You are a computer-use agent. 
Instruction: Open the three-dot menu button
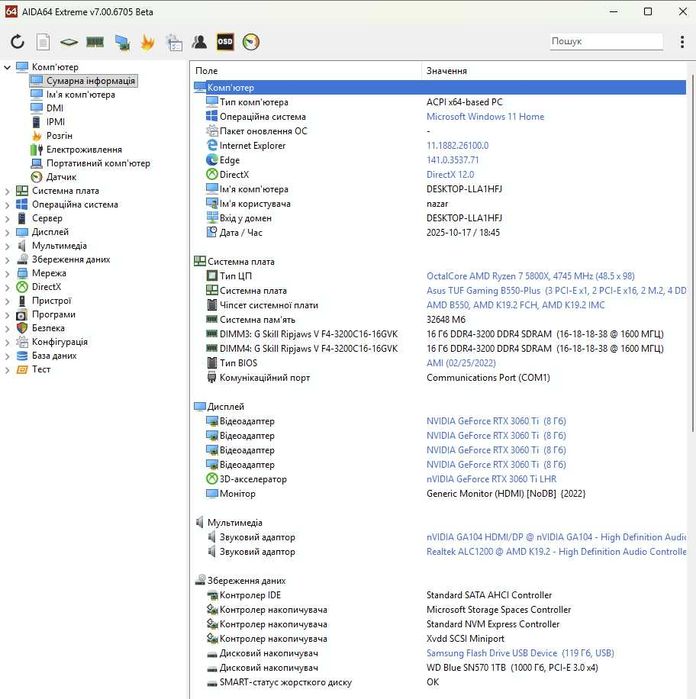tap(682, 41)
